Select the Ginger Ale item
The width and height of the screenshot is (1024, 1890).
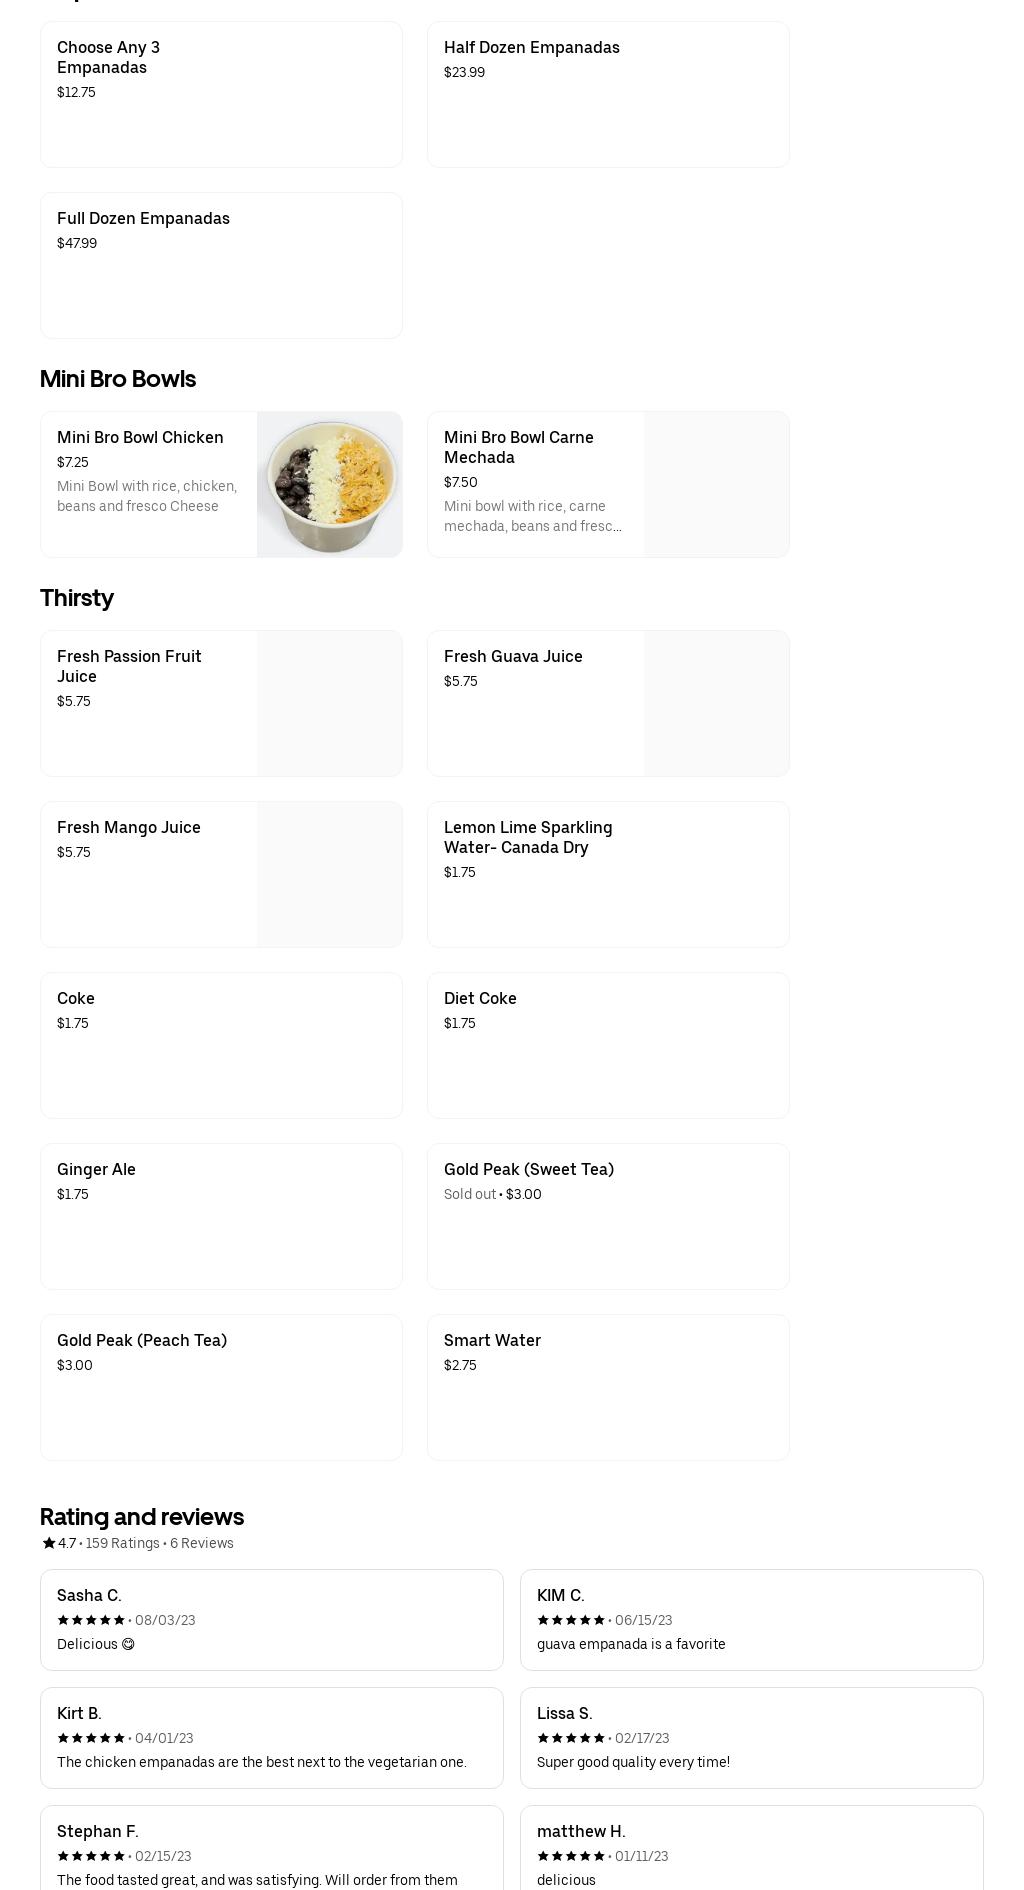click(221, 1216)
